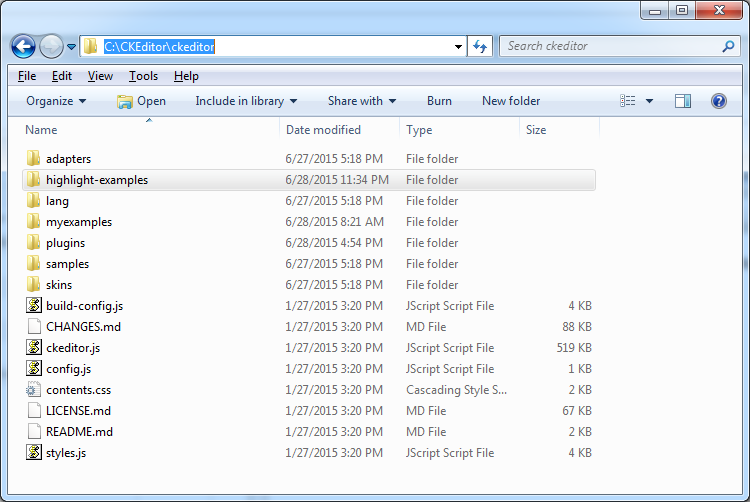Click the README.md file icon

(34, 432)
